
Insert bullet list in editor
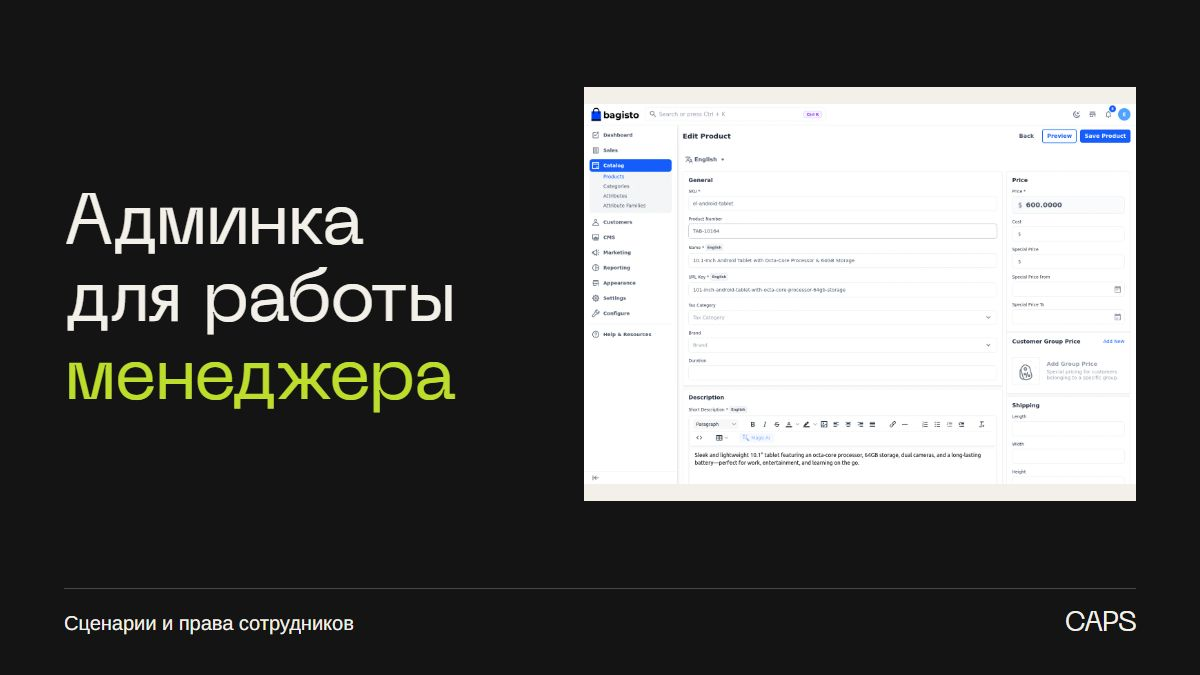click(x=937, y=424)
